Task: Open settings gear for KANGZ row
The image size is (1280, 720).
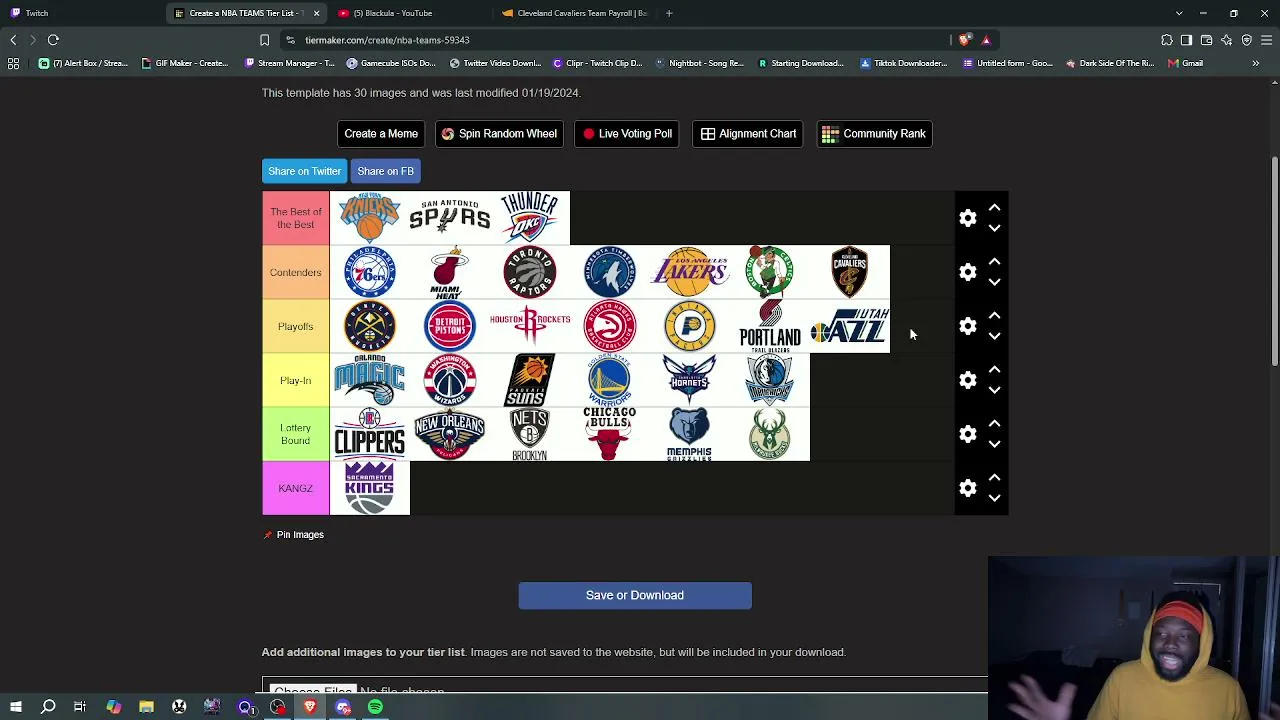Action: click(968, 488)
